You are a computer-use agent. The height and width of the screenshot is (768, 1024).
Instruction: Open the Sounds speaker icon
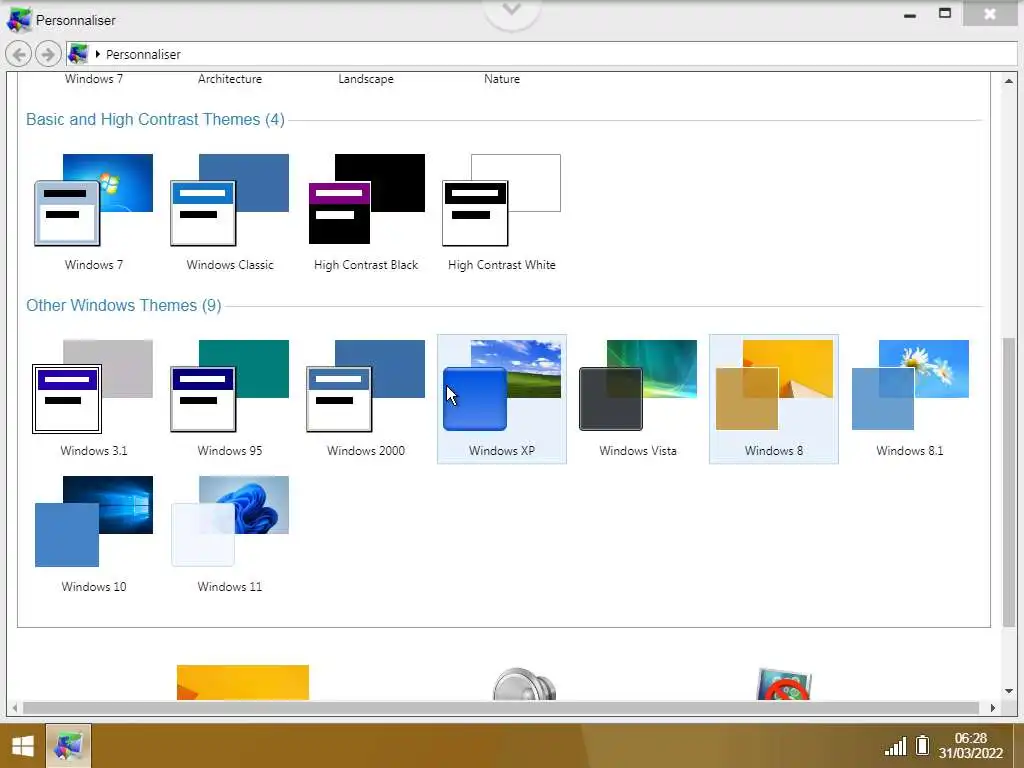coord(524,684)
